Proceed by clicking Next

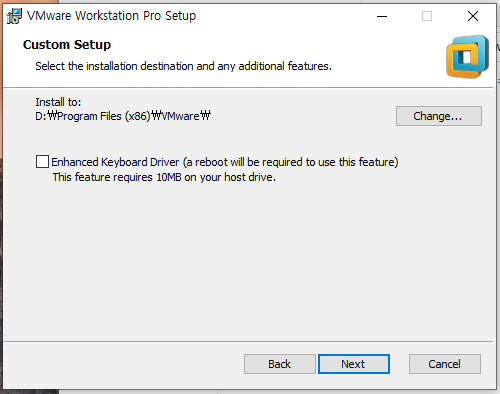point(354,364)
